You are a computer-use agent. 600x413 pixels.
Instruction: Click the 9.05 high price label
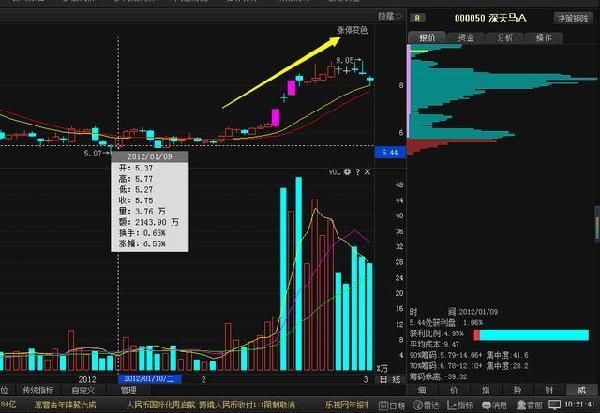pos(344,60)
